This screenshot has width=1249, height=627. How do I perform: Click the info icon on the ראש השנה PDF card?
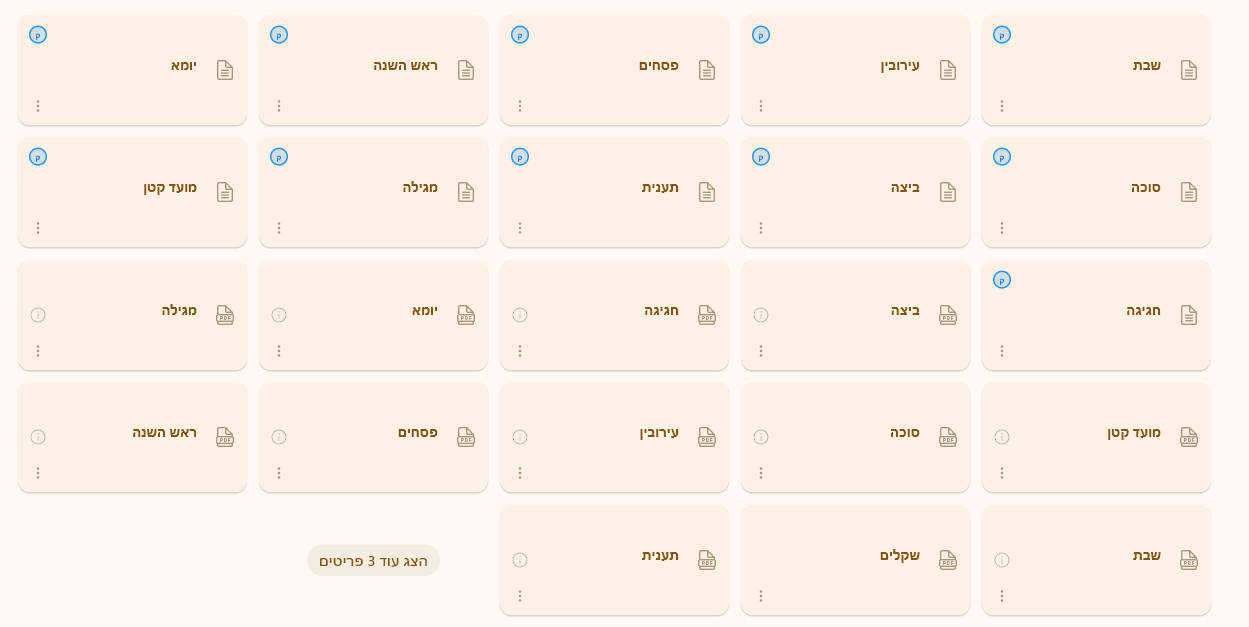[x=38, y=437]
